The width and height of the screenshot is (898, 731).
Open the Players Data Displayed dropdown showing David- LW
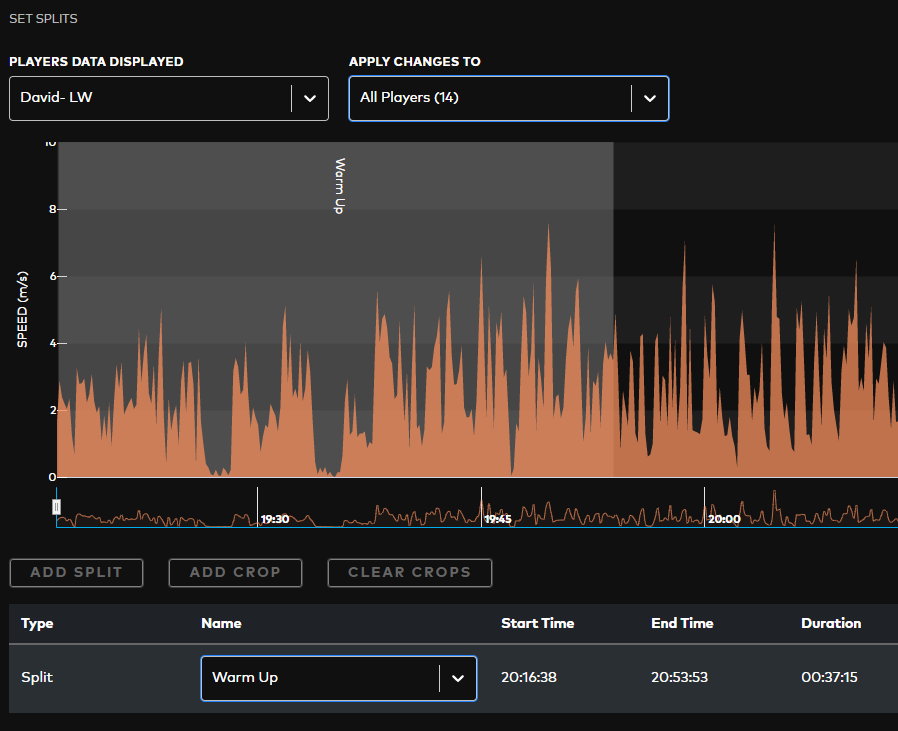169,99
